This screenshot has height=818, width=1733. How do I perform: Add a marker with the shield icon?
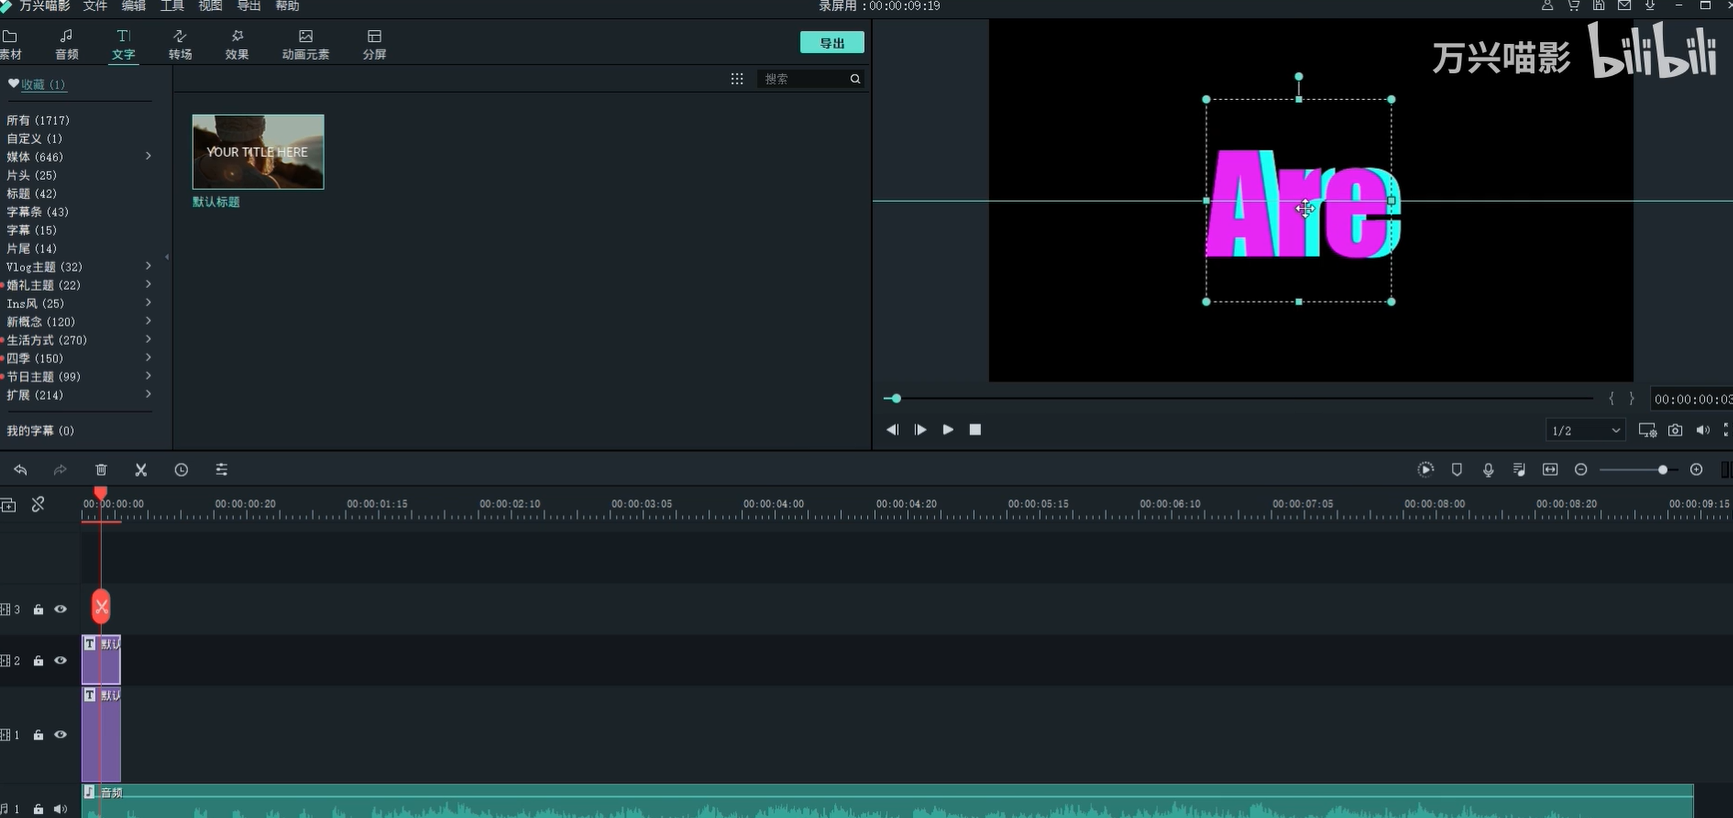point(1457,470)
